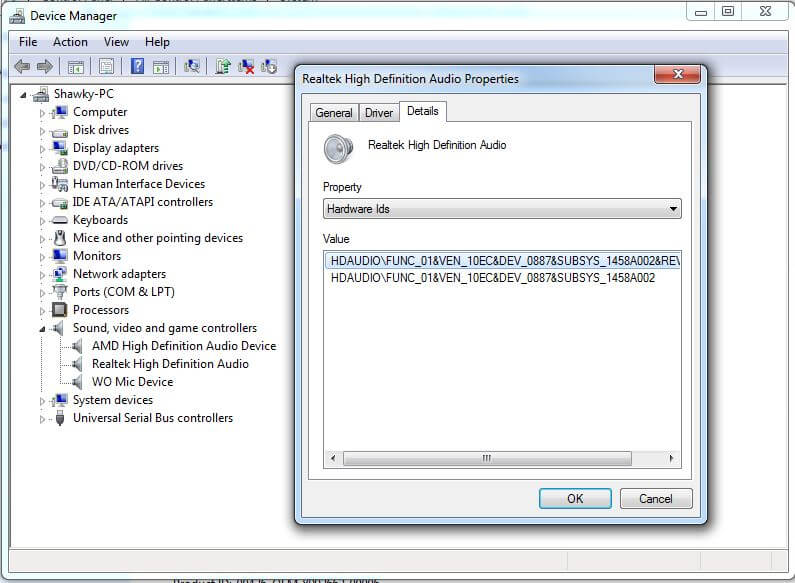
Task: Expand the System devices node
Action: coord(42,402)
